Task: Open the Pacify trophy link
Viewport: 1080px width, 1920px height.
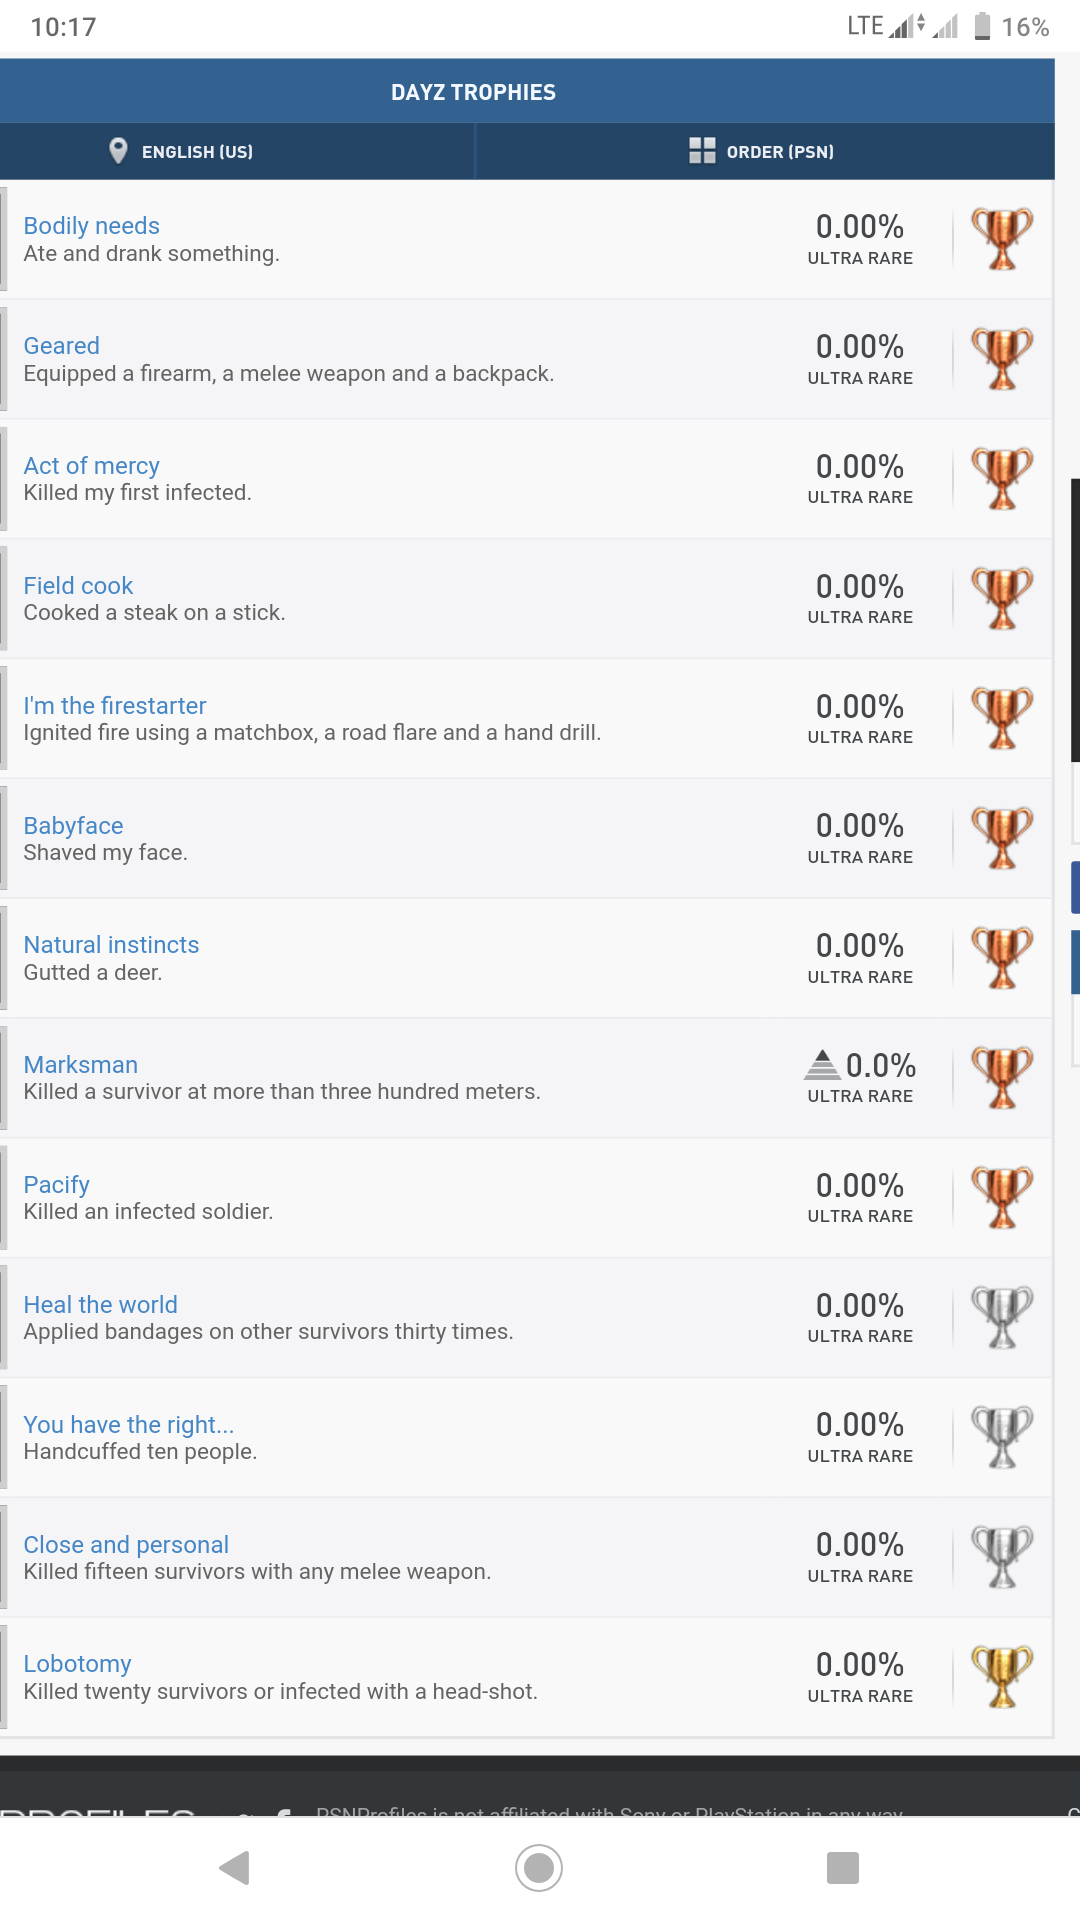Action: click(57, 1185)
